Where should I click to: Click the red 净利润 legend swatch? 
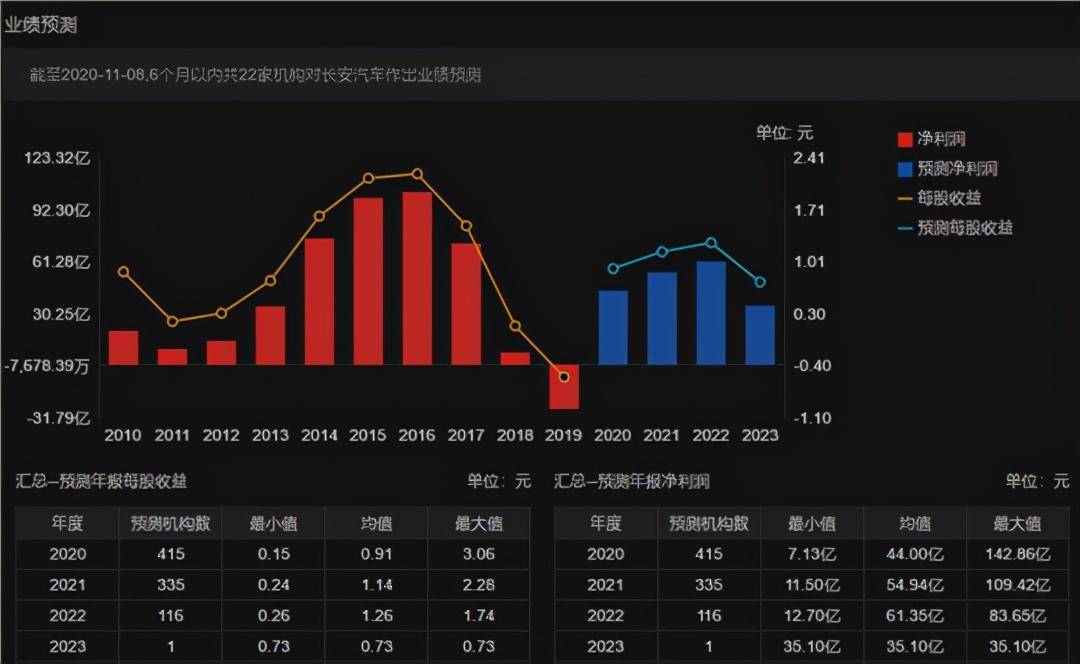[x=906, y=139]
